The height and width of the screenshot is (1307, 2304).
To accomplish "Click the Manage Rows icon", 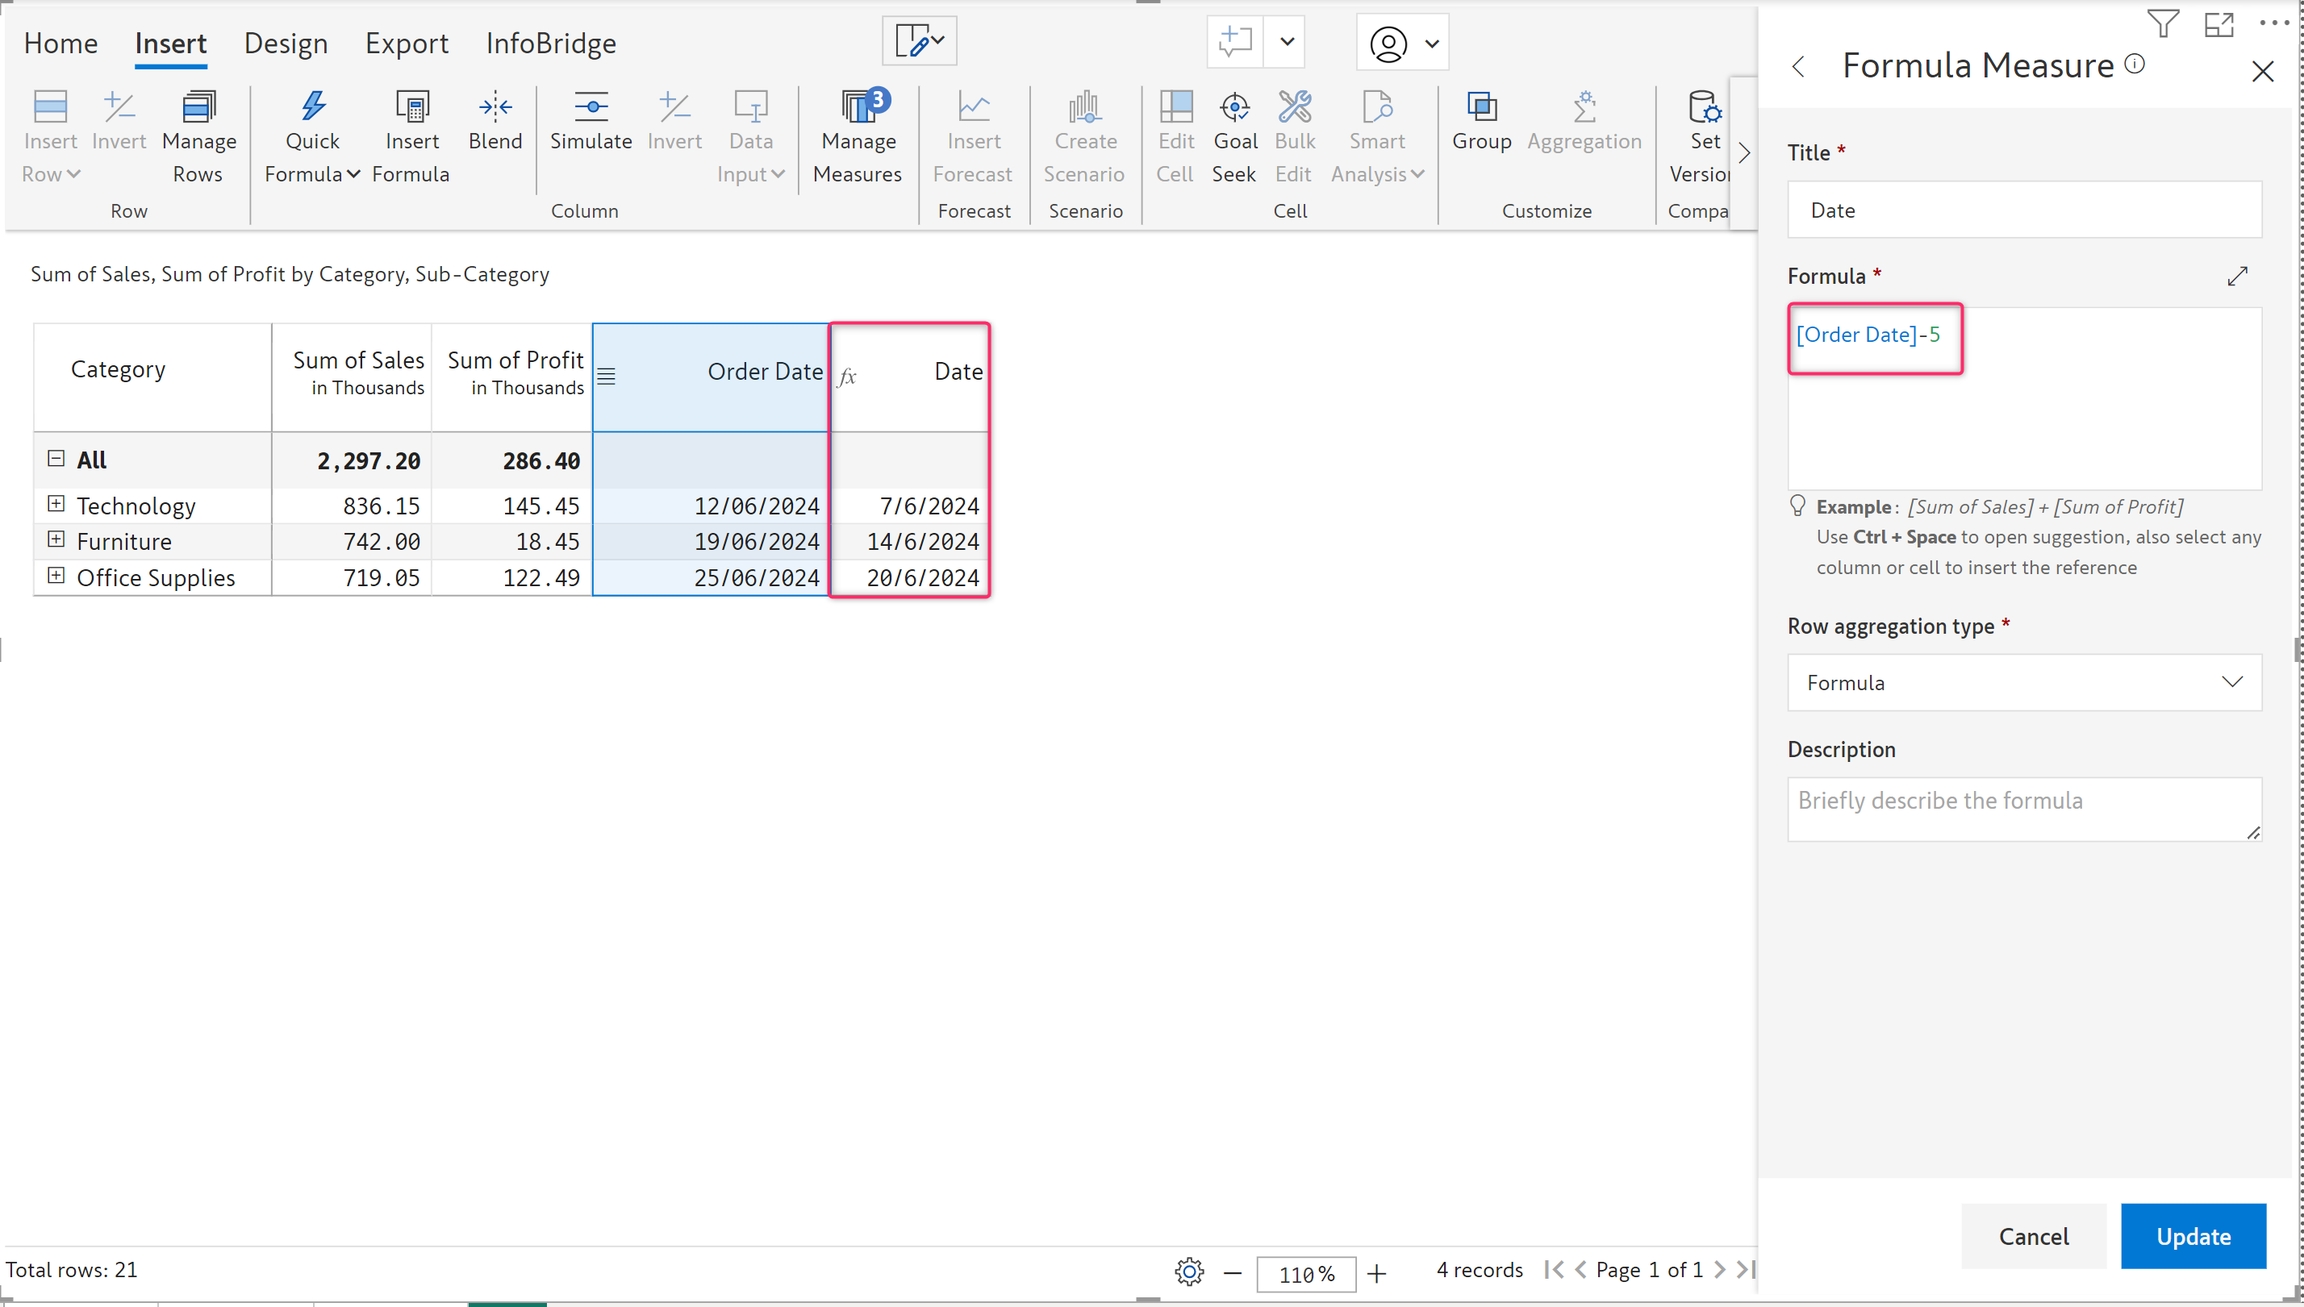I will point(198,108).
